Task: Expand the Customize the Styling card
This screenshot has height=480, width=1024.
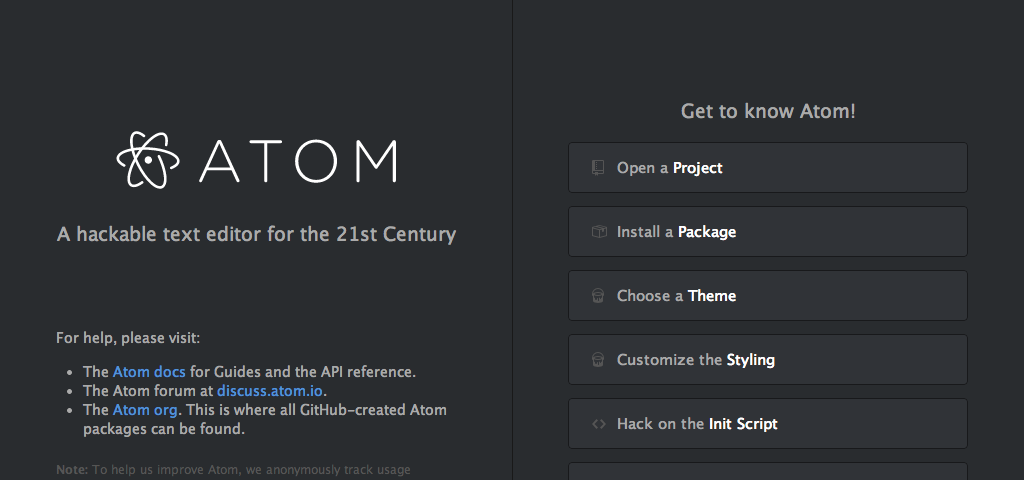Action: [767, 360]
